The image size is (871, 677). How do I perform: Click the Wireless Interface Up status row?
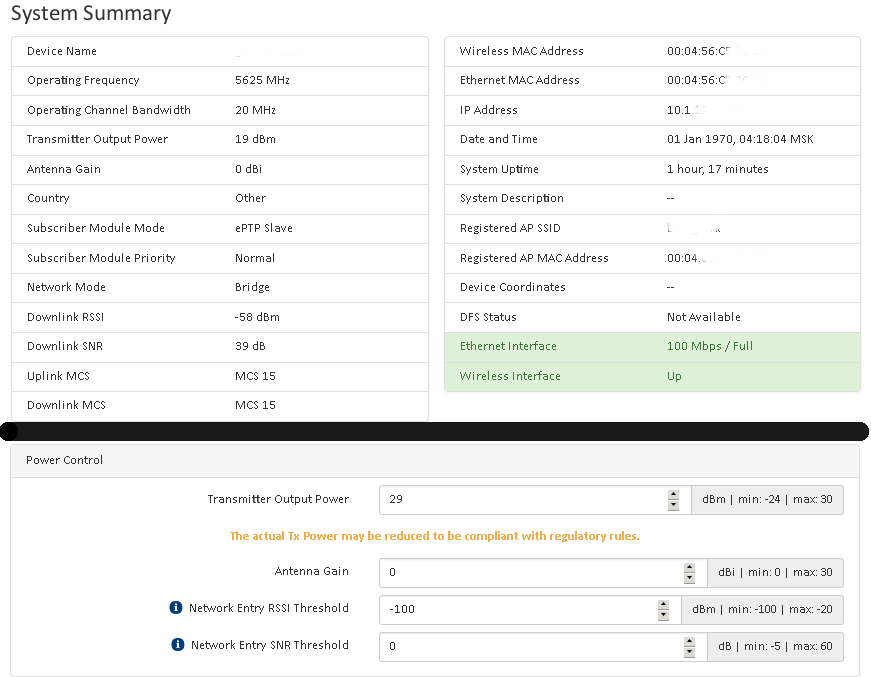652,377
